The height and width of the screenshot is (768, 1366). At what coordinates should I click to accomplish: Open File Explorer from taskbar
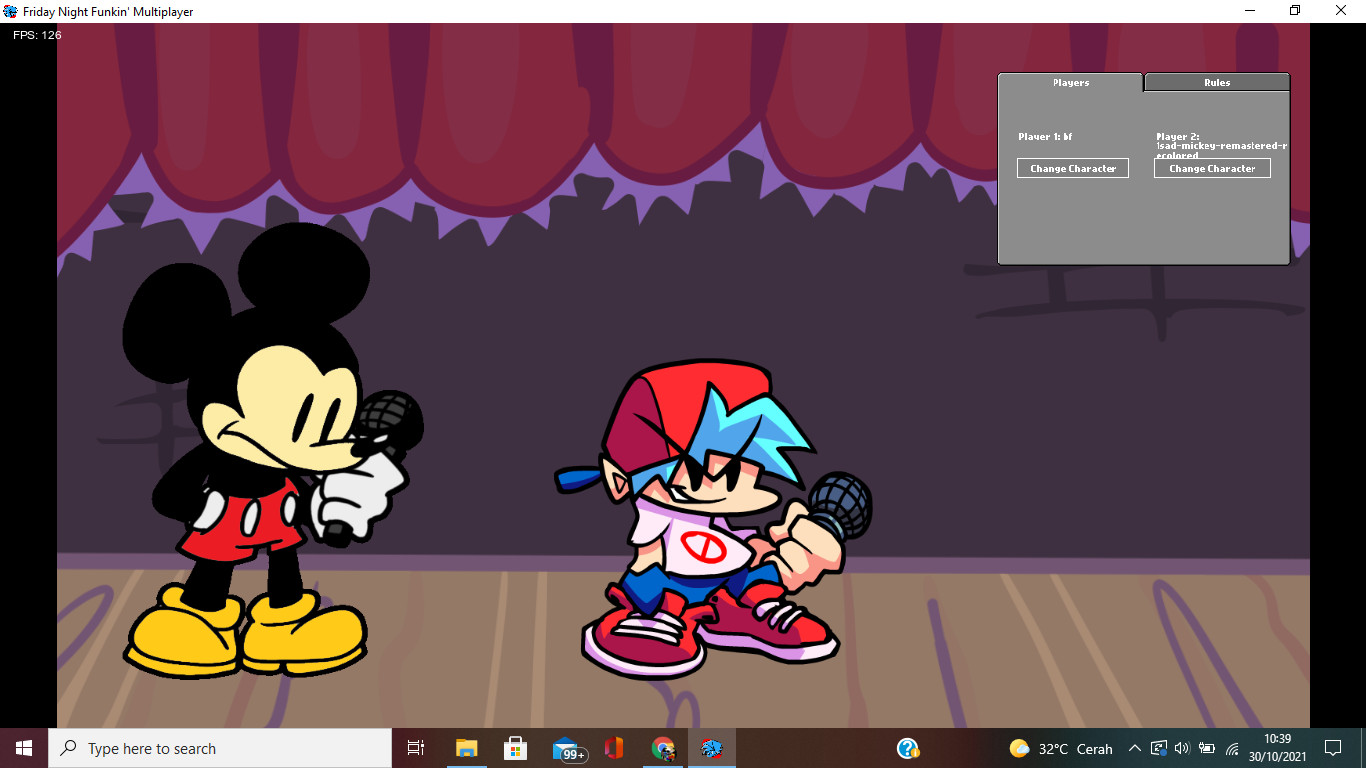tap(466, 748)
